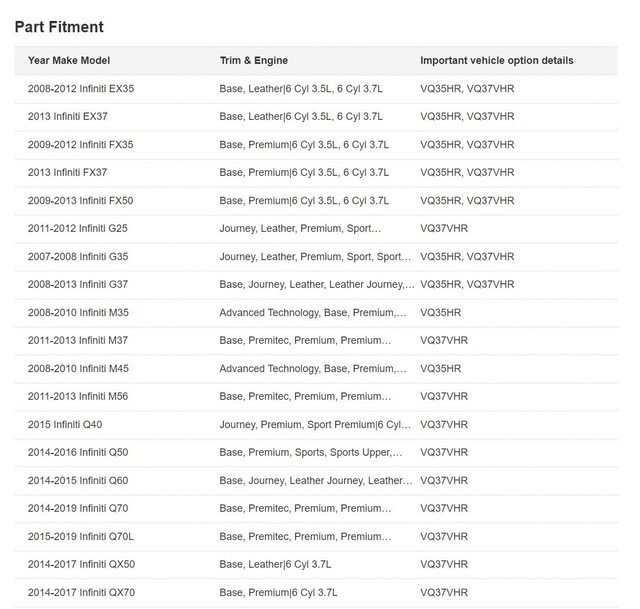Expand truncated trim text for Infiniti G25

click(300, 228)
